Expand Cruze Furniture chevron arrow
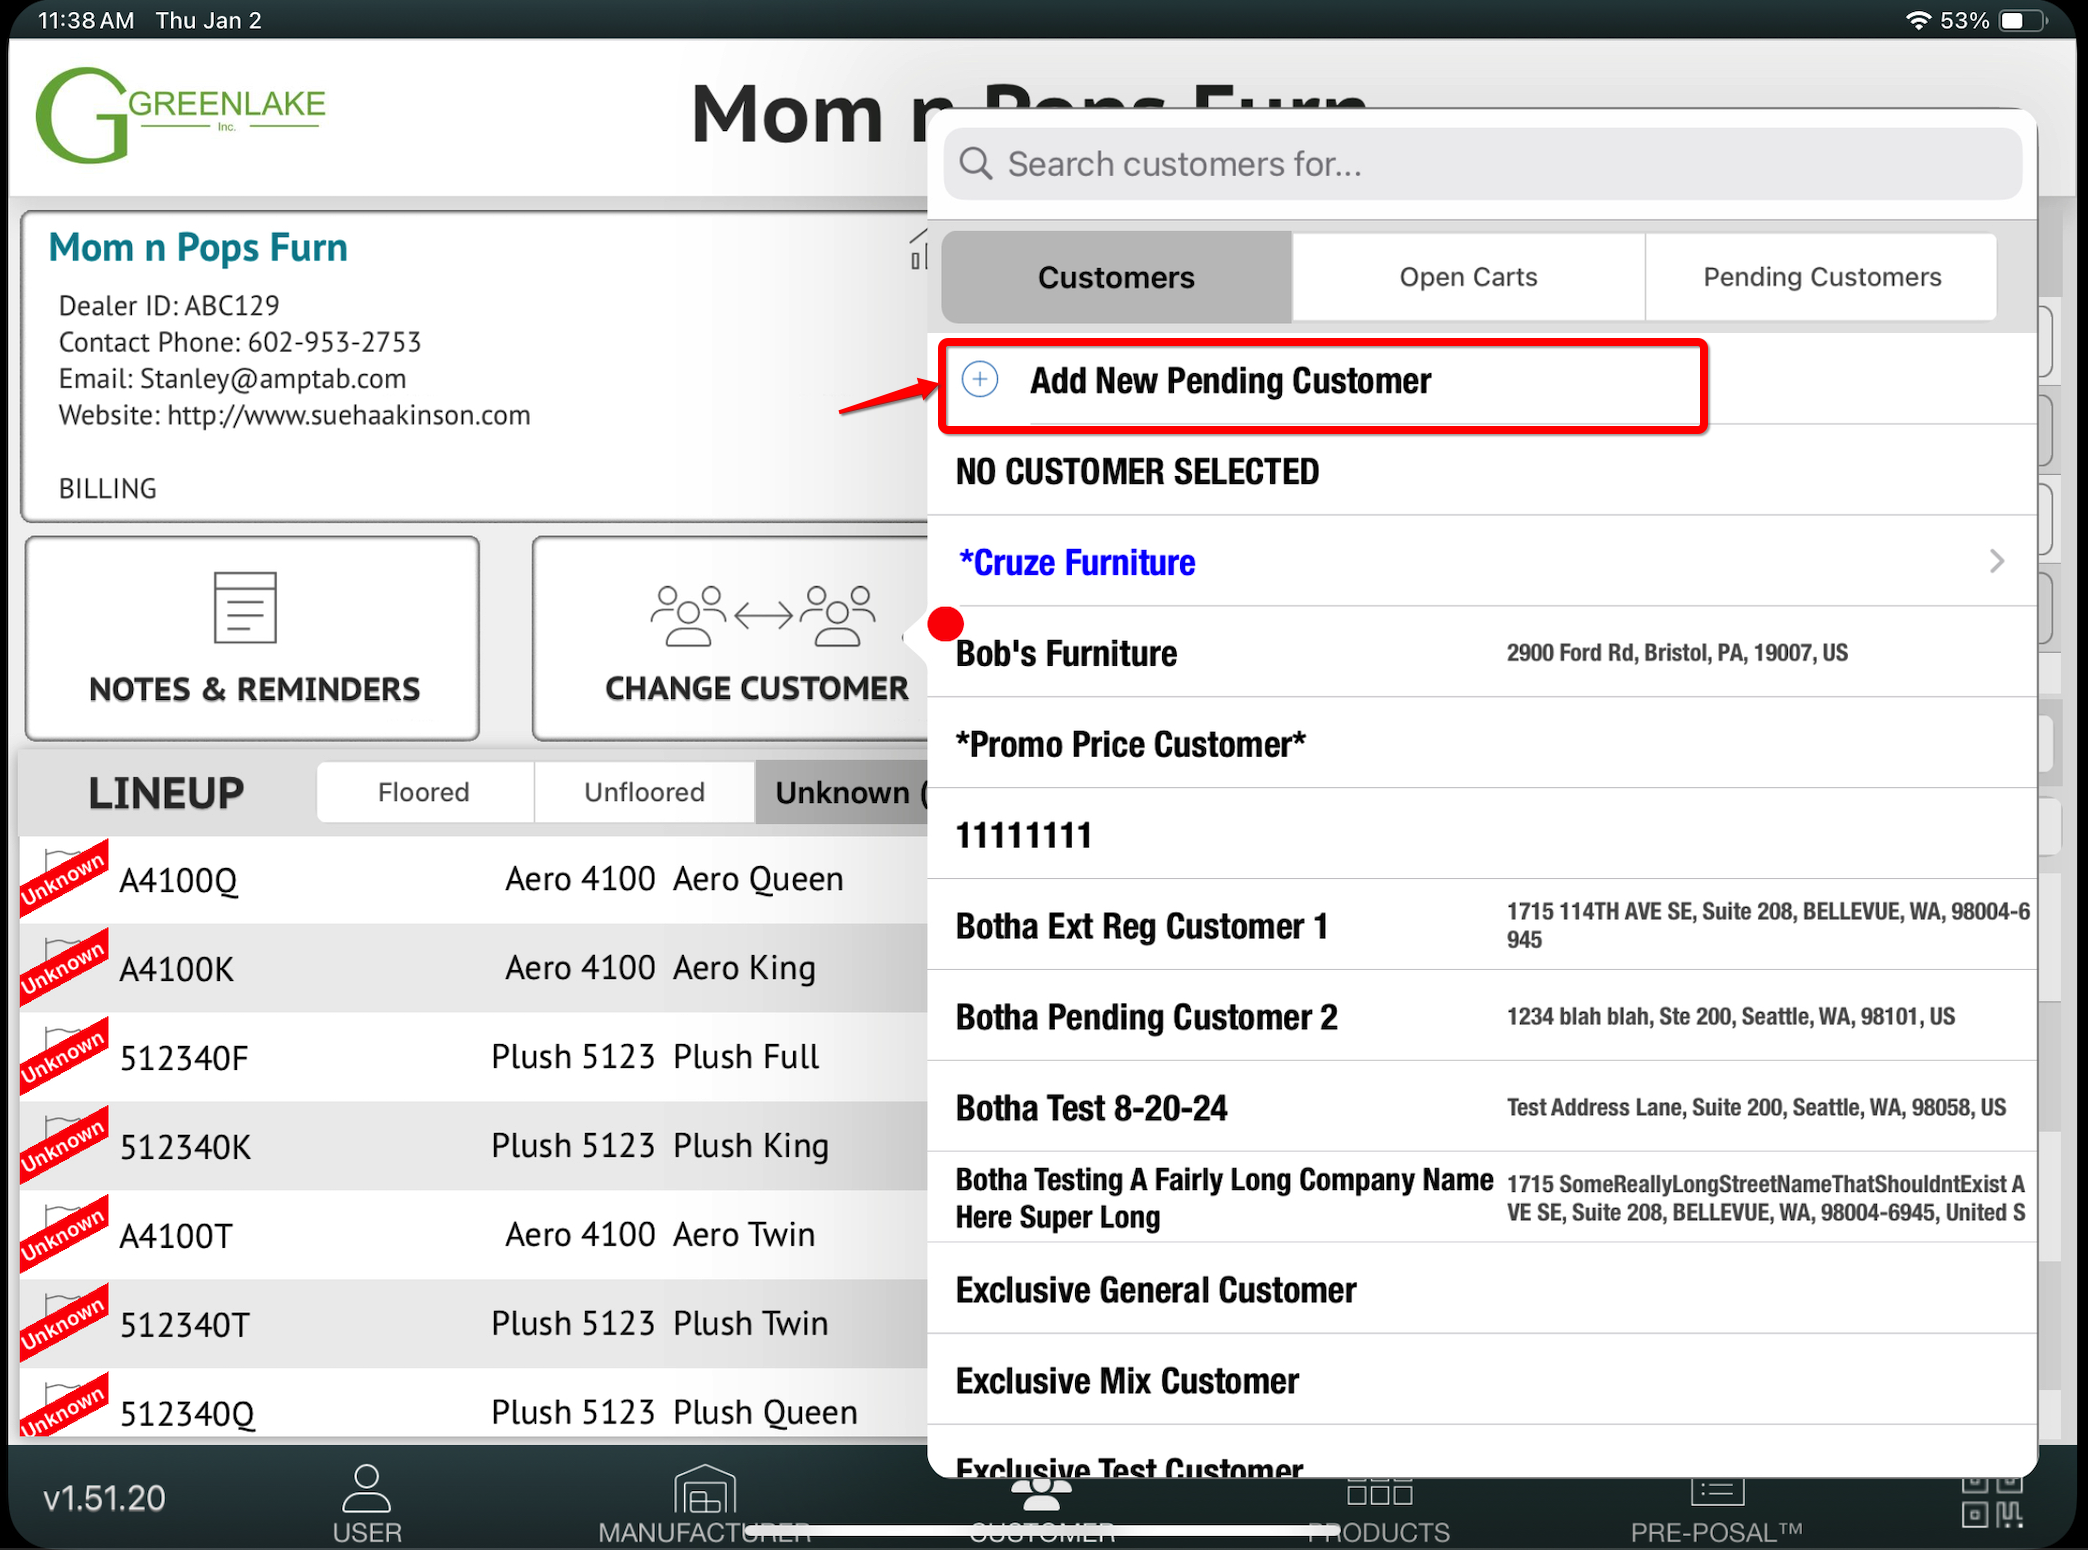The height and width of the screenshot is (1550, 2088). [1996, 561]
